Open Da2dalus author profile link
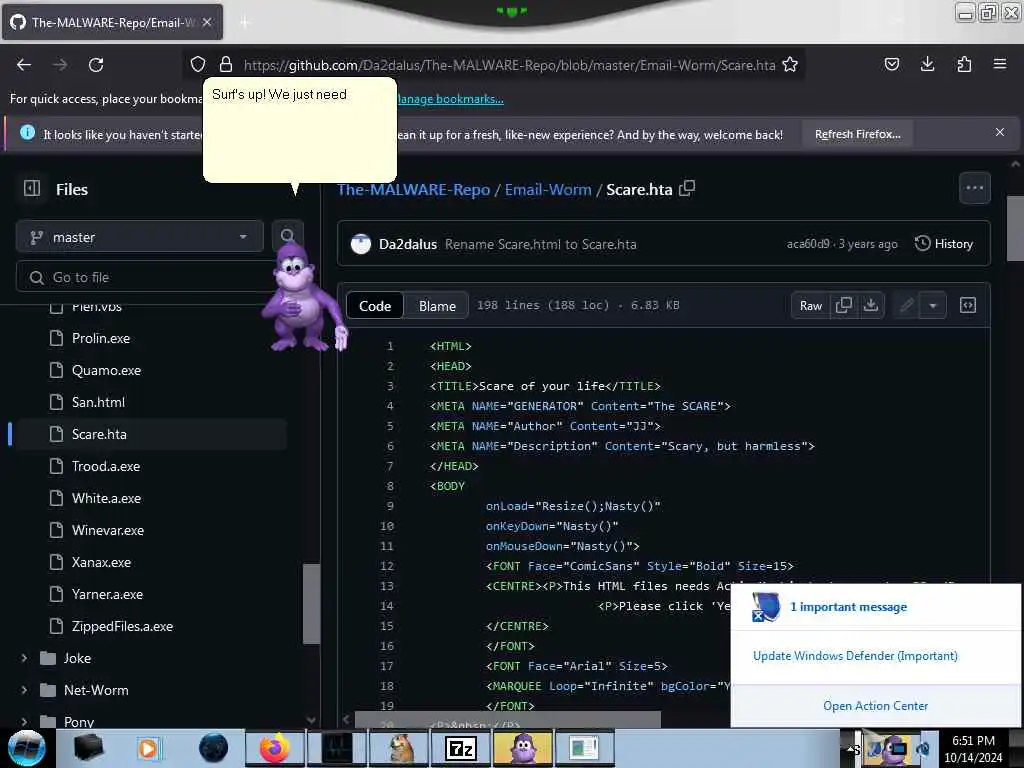This screenshot has height=768, width=1024. click(408, 244)
